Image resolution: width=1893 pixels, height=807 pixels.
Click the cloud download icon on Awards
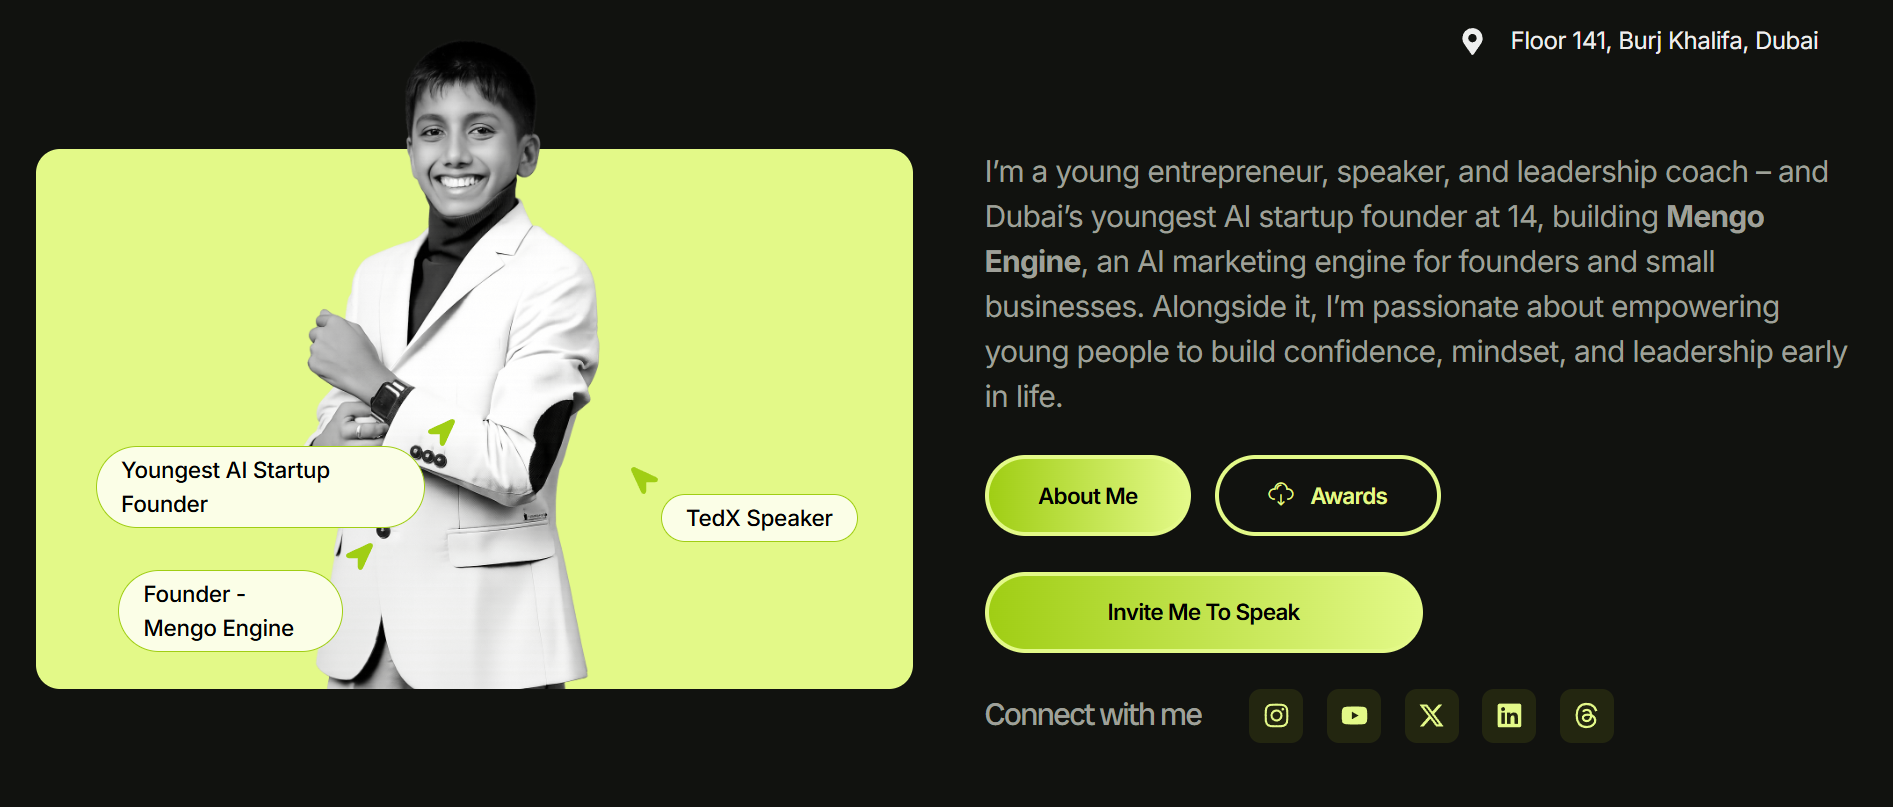1281,494
